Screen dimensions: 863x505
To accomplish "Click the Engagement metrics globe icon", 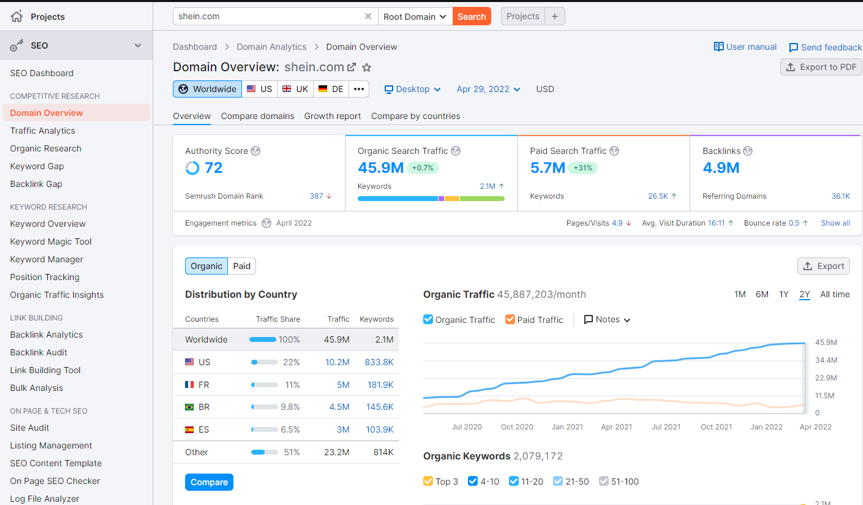I will pos(266,223).
